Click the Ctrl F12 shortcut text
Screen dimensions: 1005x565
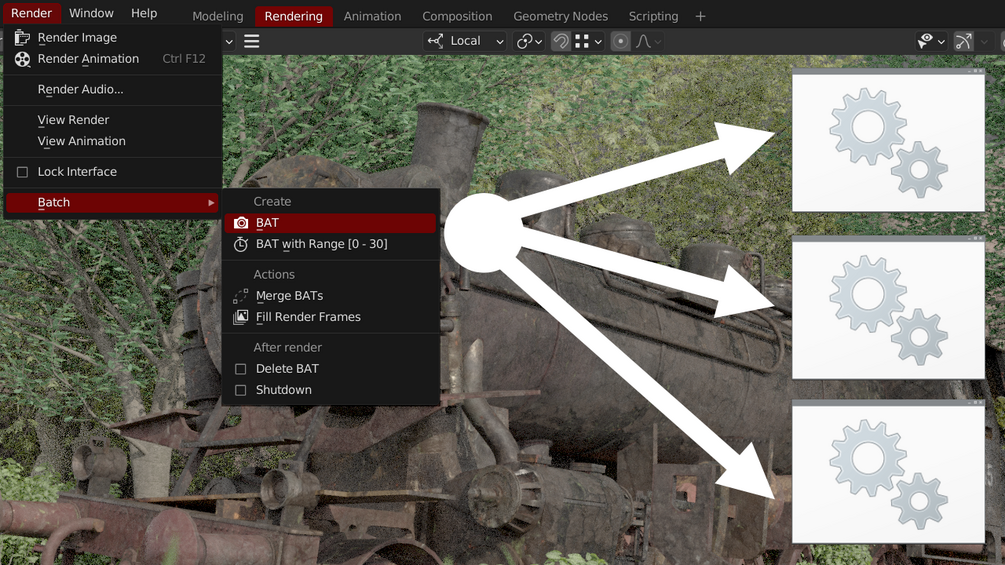coord(184,59)
